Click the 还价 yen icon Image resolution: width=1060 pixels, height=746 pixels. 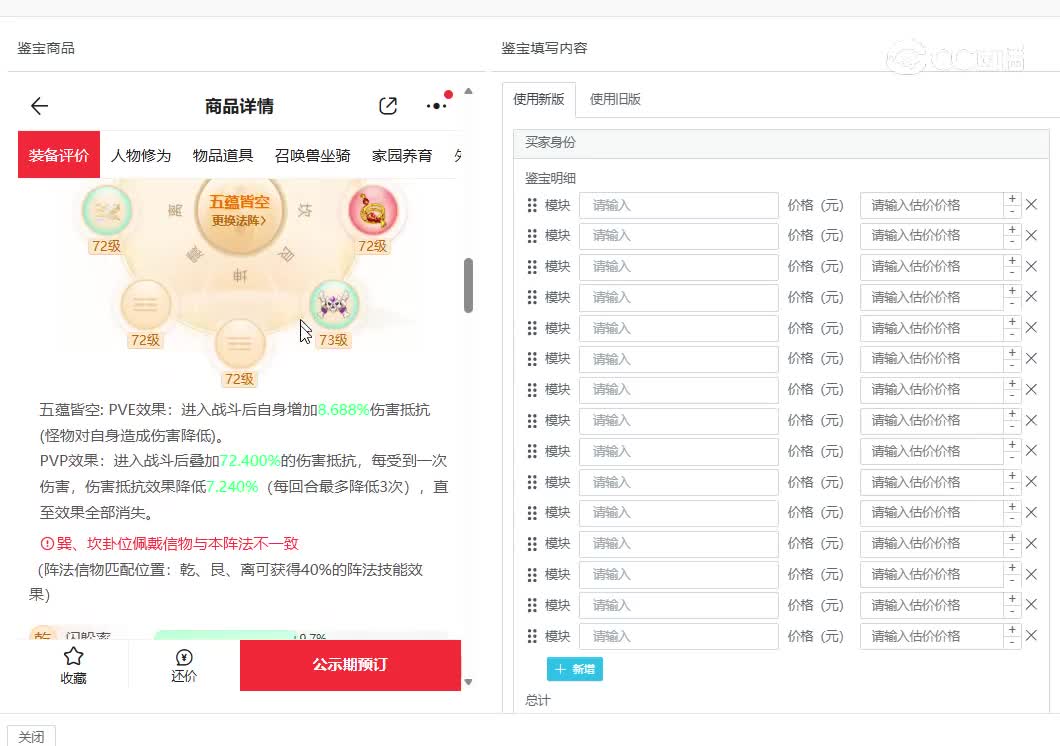[184, 657]
